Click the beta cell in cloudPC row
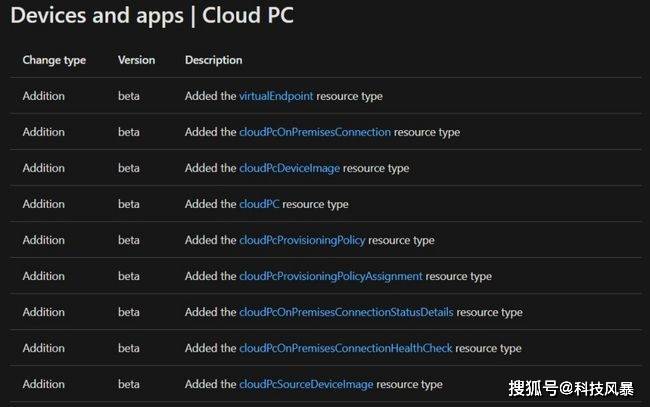The image size is (650, 407). [129, 204]
